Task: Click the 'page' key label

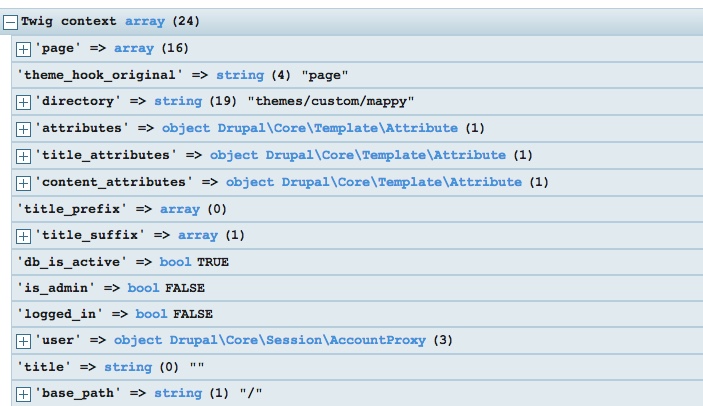Action: (57, 48)
